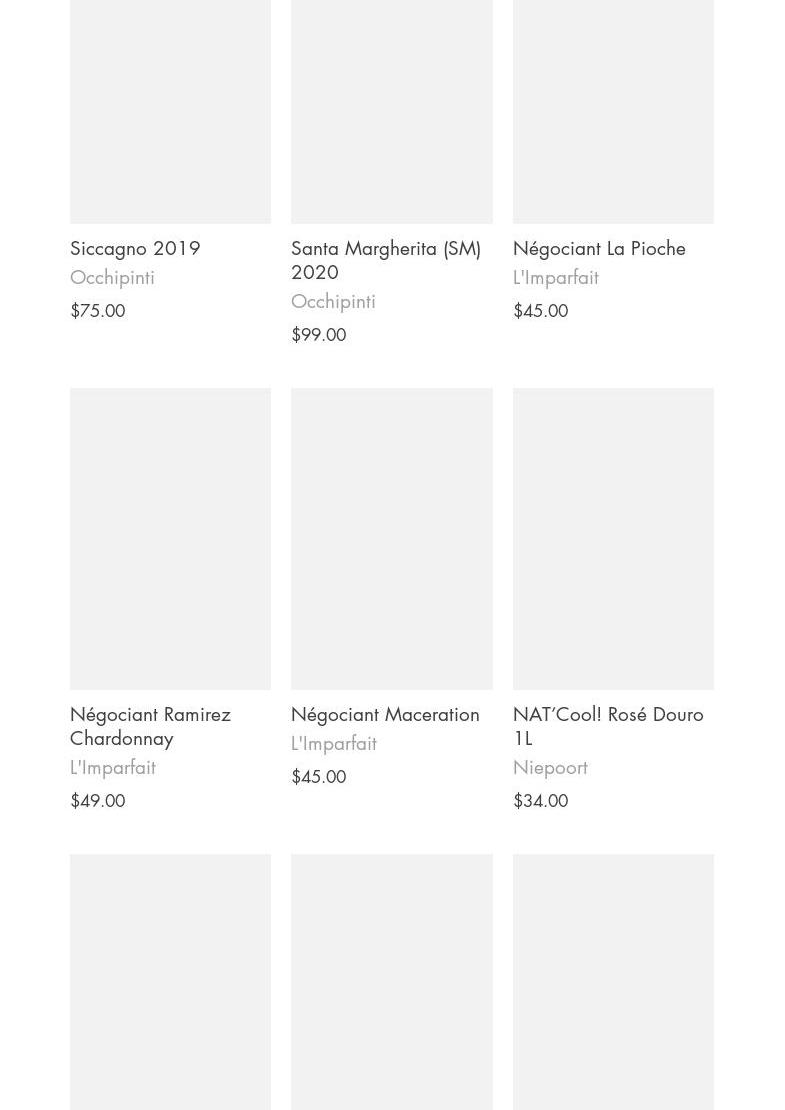The height and width of the screenshot is (1110, 785).
Task: Select Occhipinti vendor under Santa Margherita
Action: pyautogui.click(x=333, y=301)
